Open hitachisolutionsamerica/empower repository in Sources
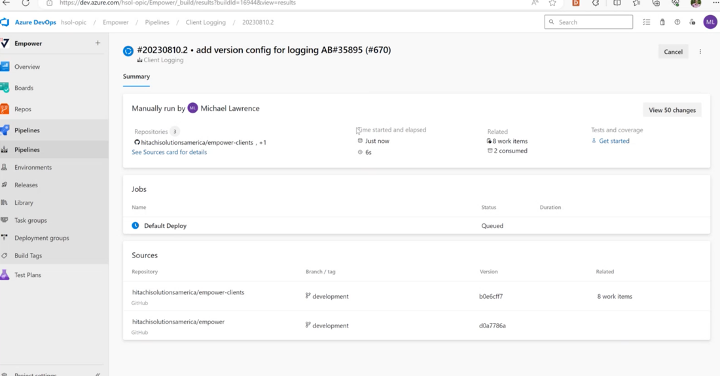This screenshot has width=720, height=376. coord(178,321)
